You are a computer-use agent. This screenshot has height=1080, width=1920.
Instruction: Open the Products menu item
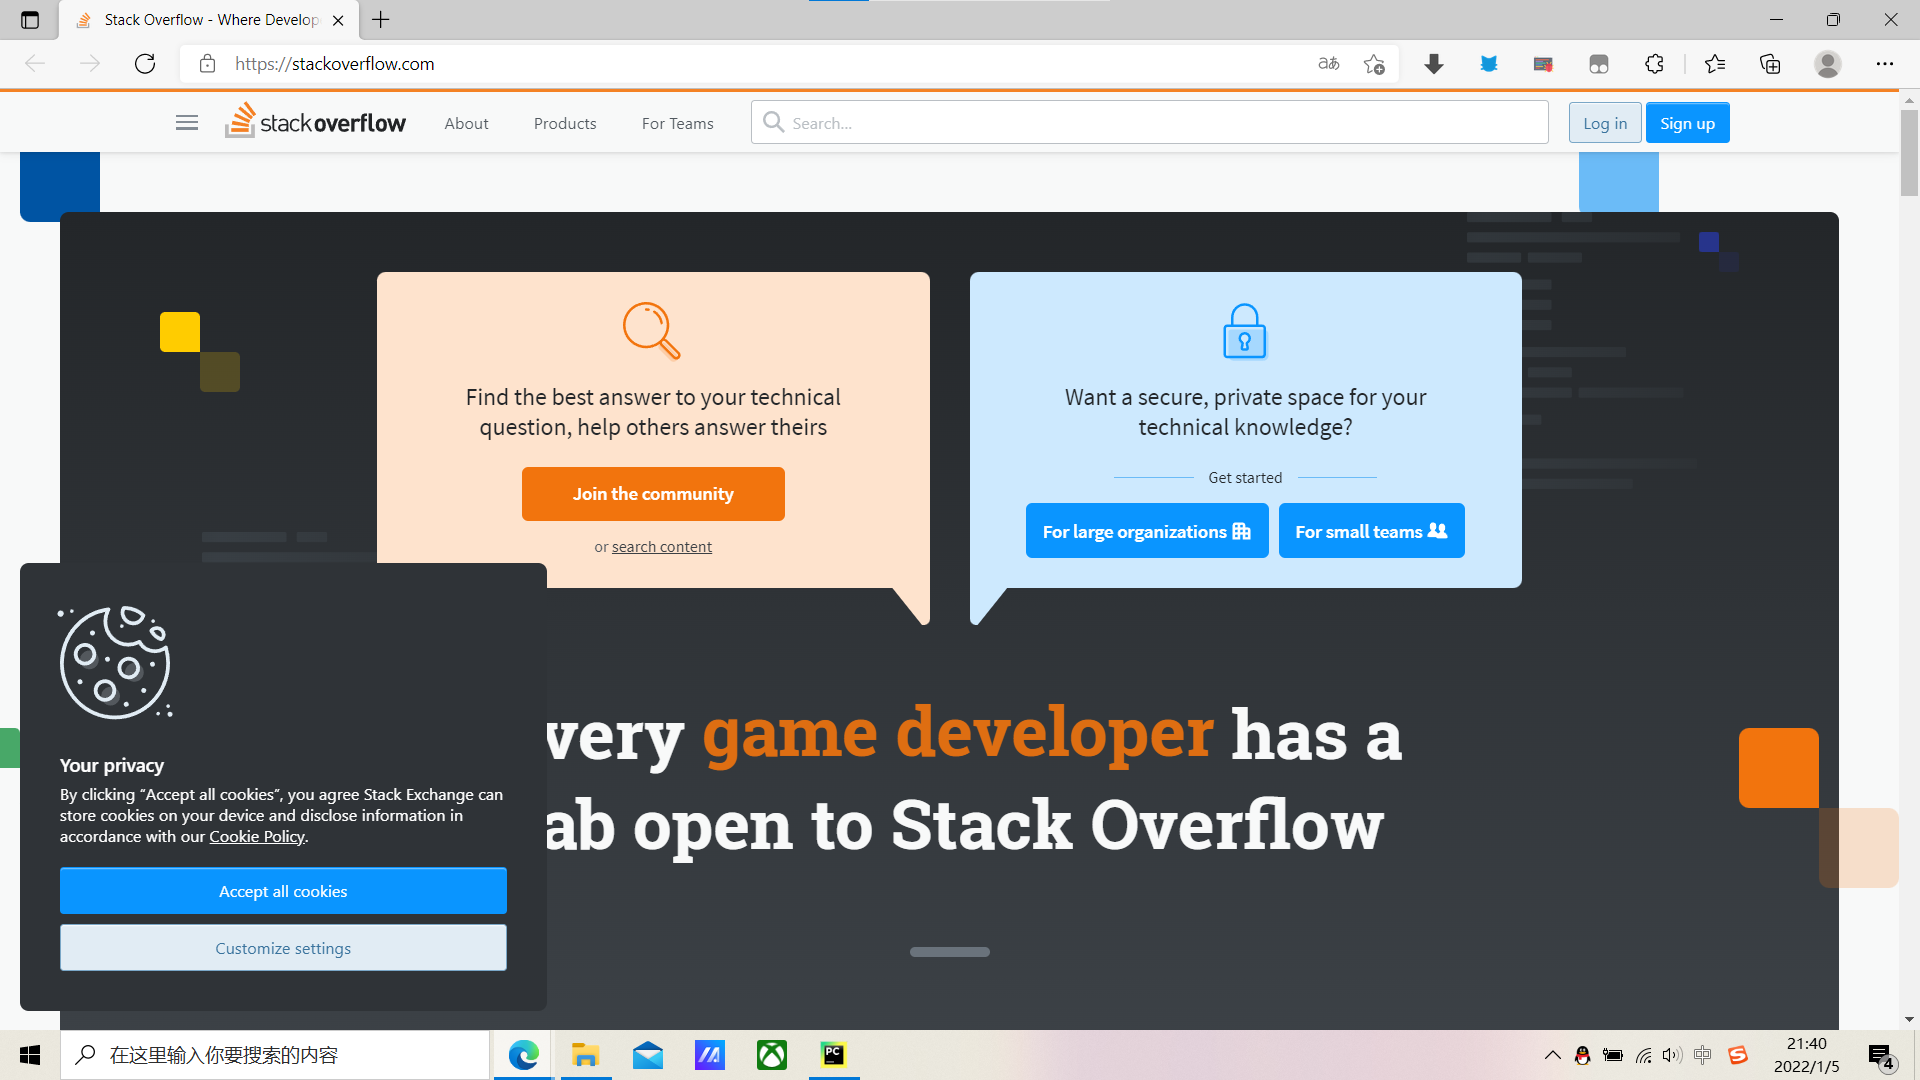click(565, 123)
